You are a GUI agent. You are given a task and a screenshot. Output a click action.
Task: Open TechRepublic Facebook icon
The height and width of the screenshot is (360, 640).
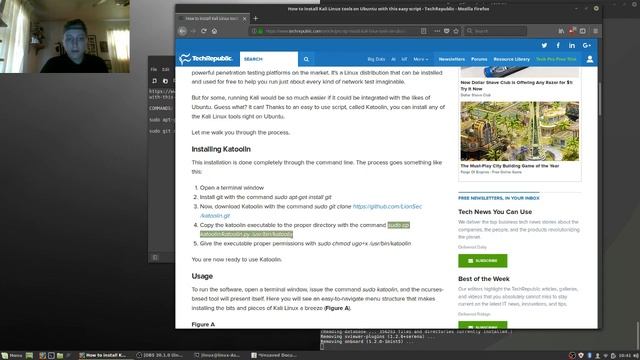[x=558, y=45]
